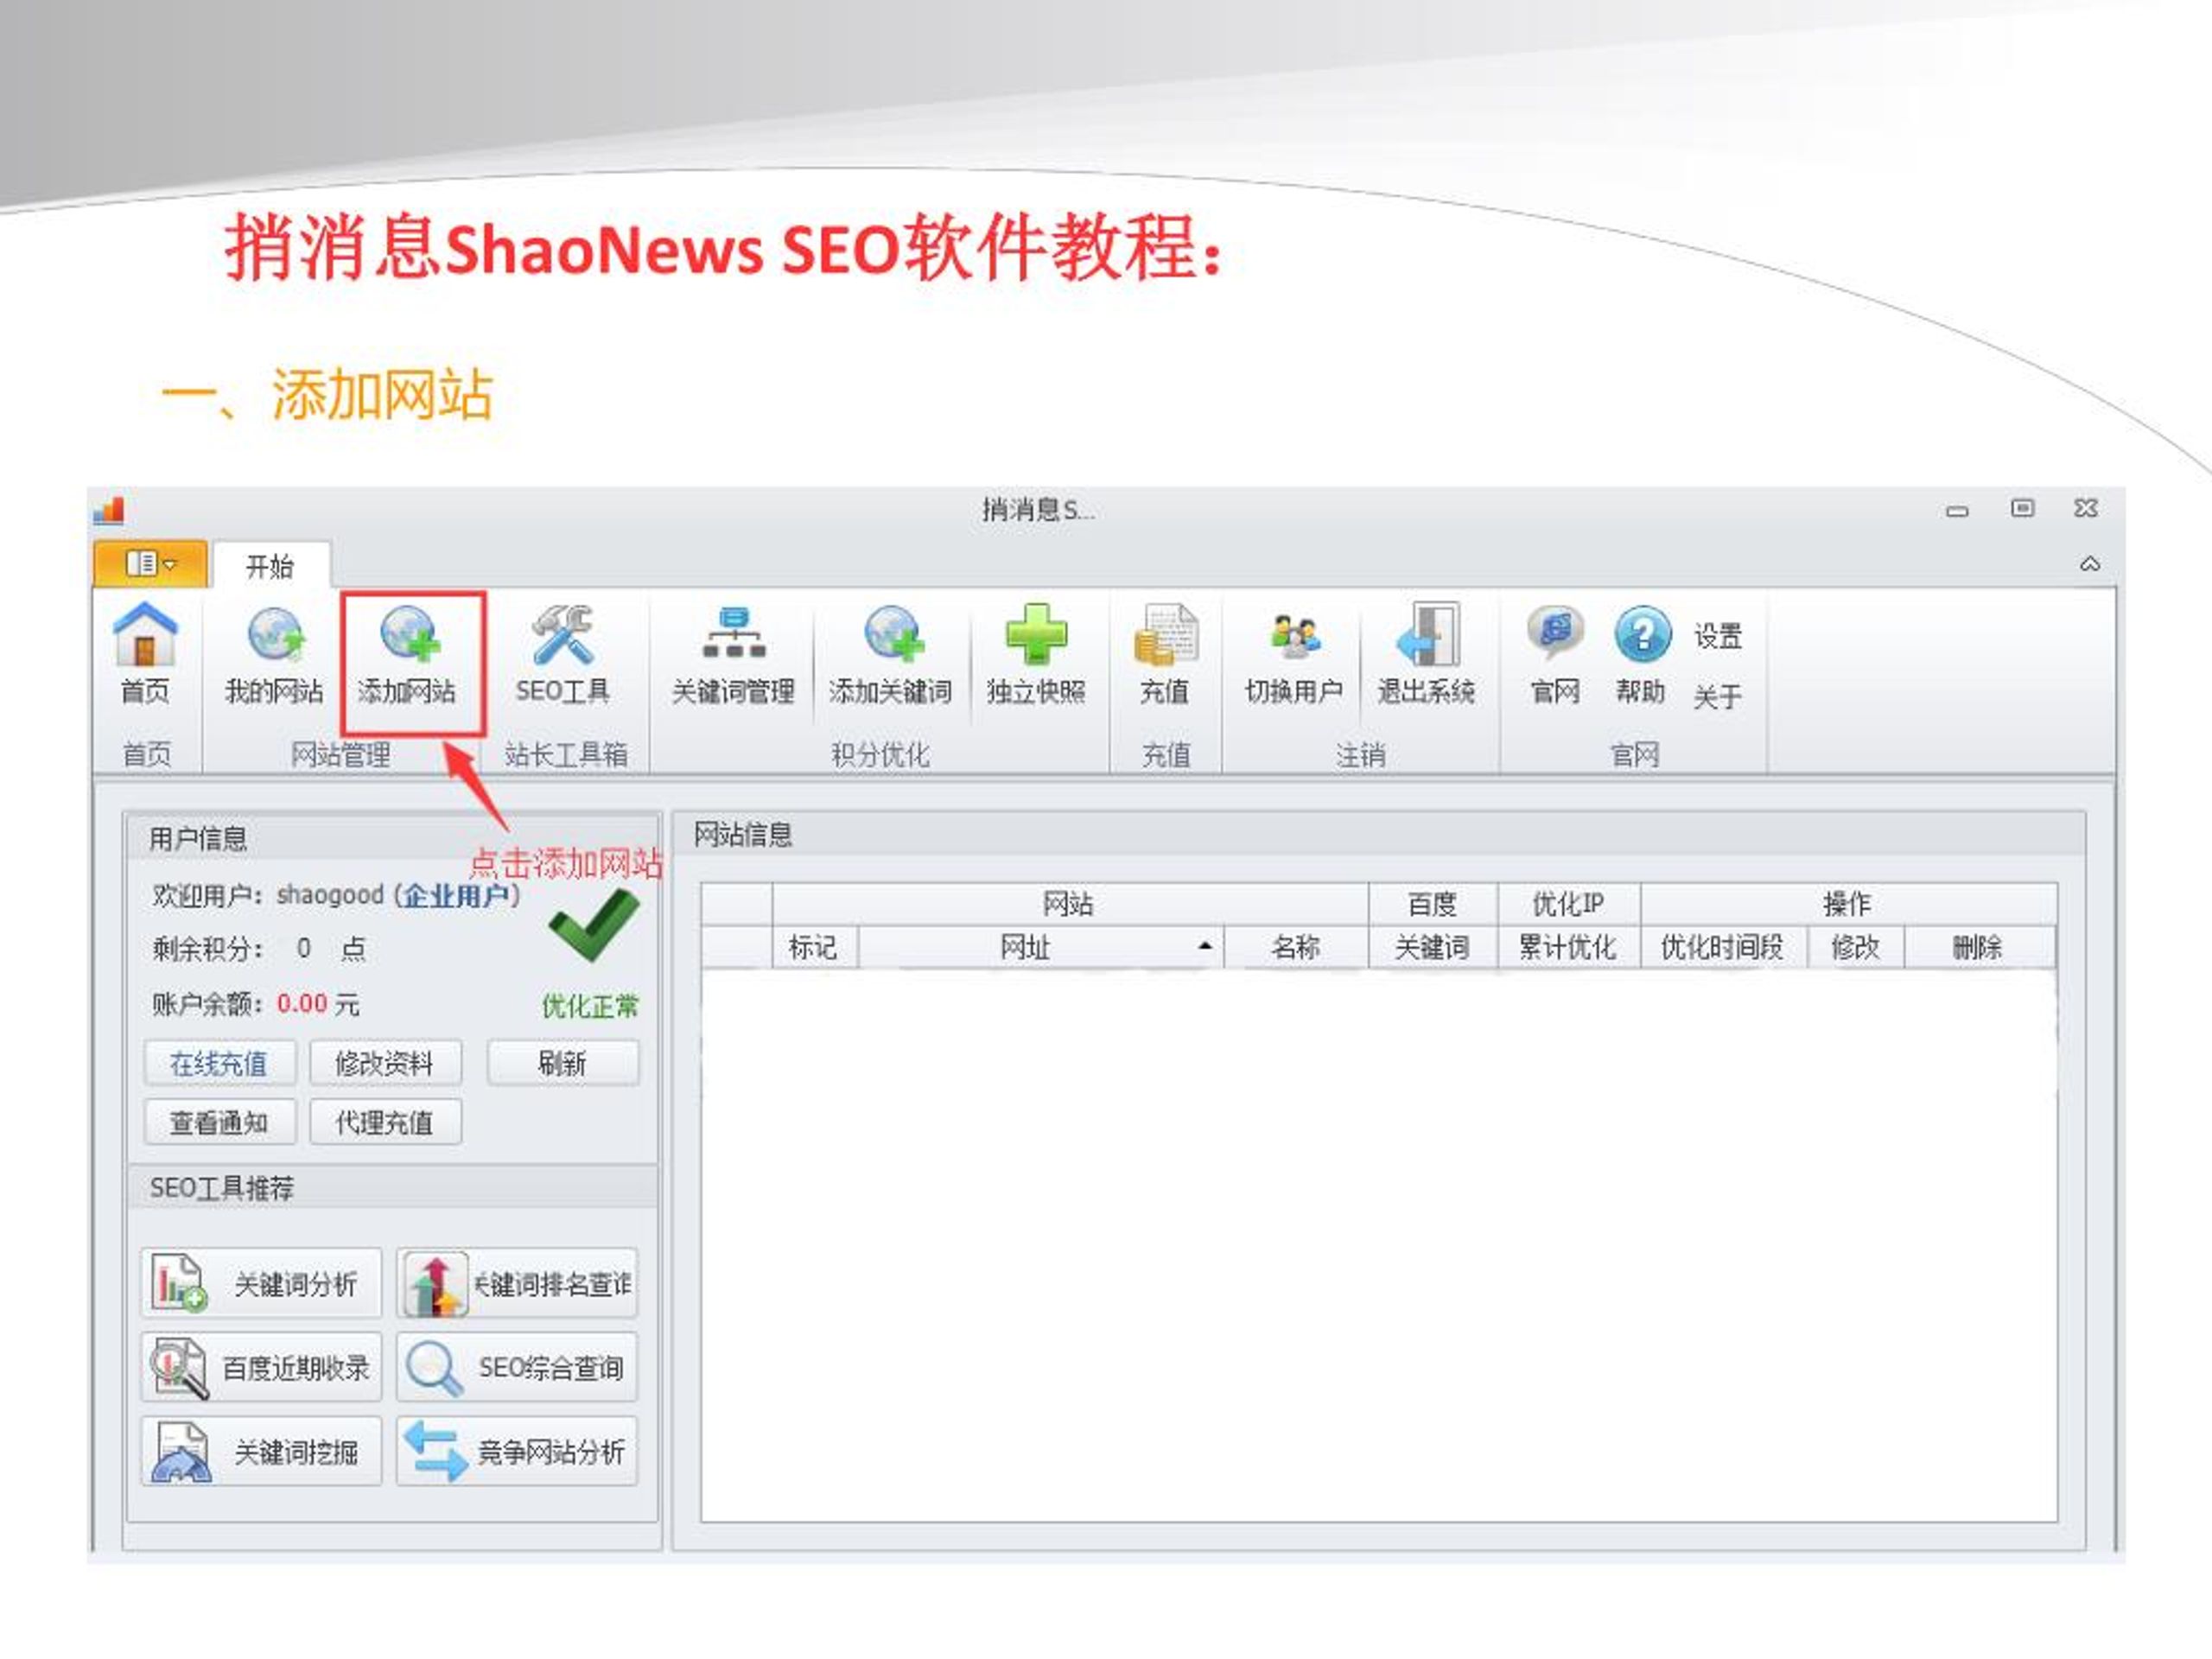Viewport: 2212px width, 1659px height.
Task: Open 关键词管理 in the ribbon
Action: pyautogui.click(x=733, y=653)
